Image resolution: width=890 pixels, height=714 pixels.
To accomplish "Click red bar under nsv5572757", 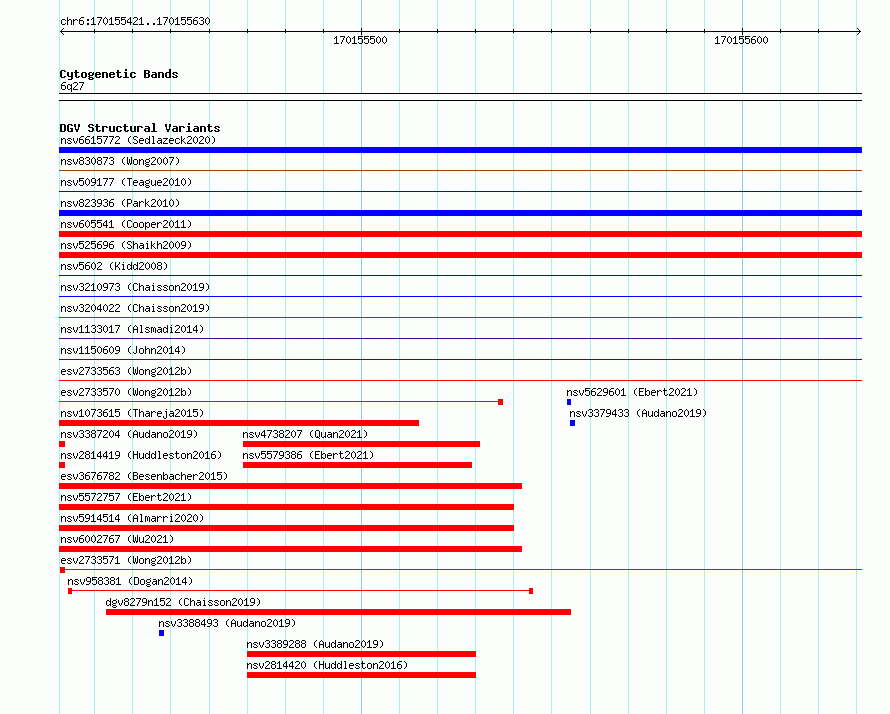I will pos(286,507).
